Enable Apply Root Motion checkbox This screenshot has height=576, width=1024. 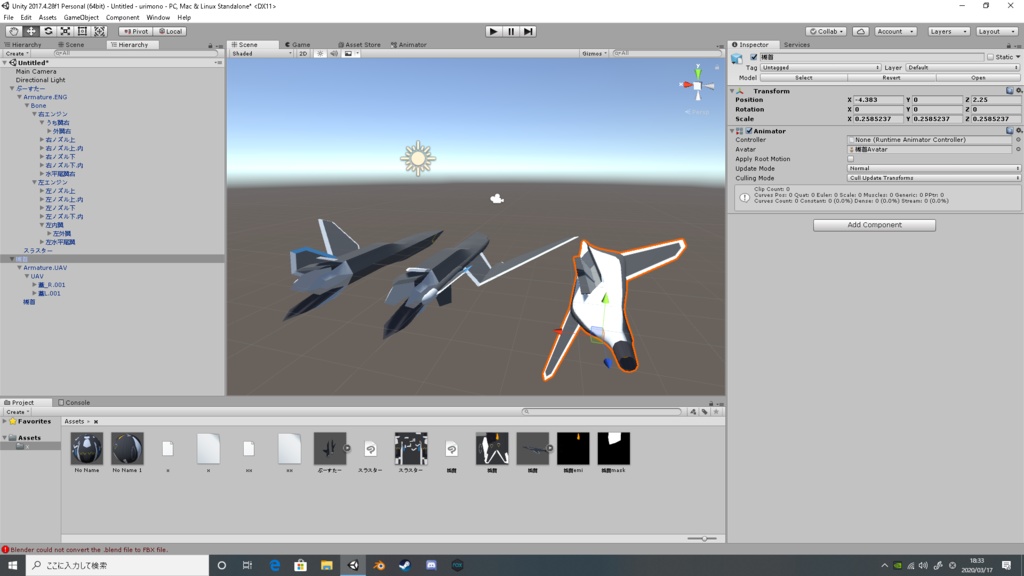850,159
